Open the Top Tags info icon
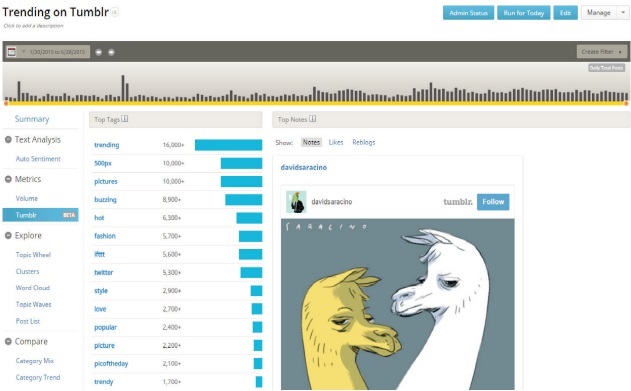Image resolution: width=631 pixels, height=391 pixels. point(125,119)
